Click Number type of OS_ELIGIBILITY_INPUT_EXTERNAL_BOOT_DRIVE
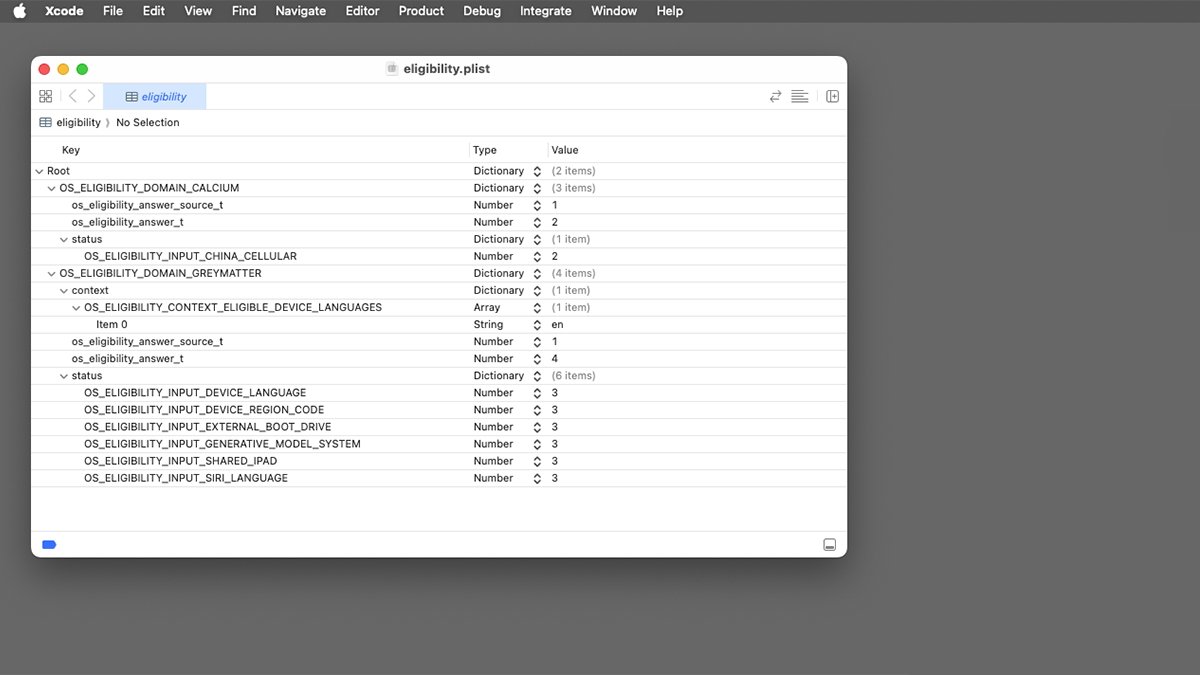 [x=493, y=427]
